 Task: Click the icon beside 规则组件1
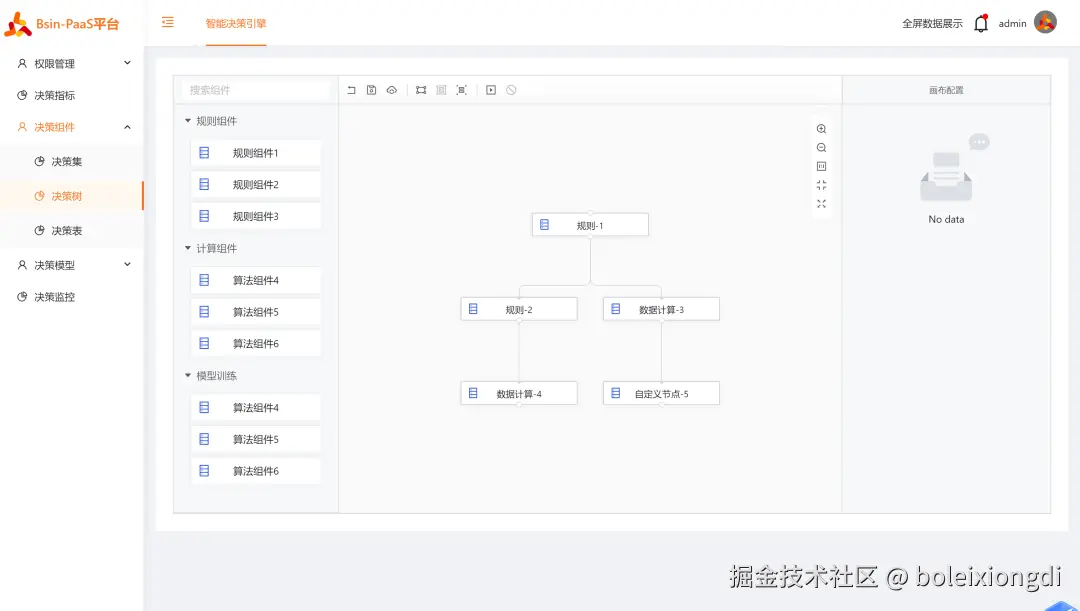click(204, 153)
